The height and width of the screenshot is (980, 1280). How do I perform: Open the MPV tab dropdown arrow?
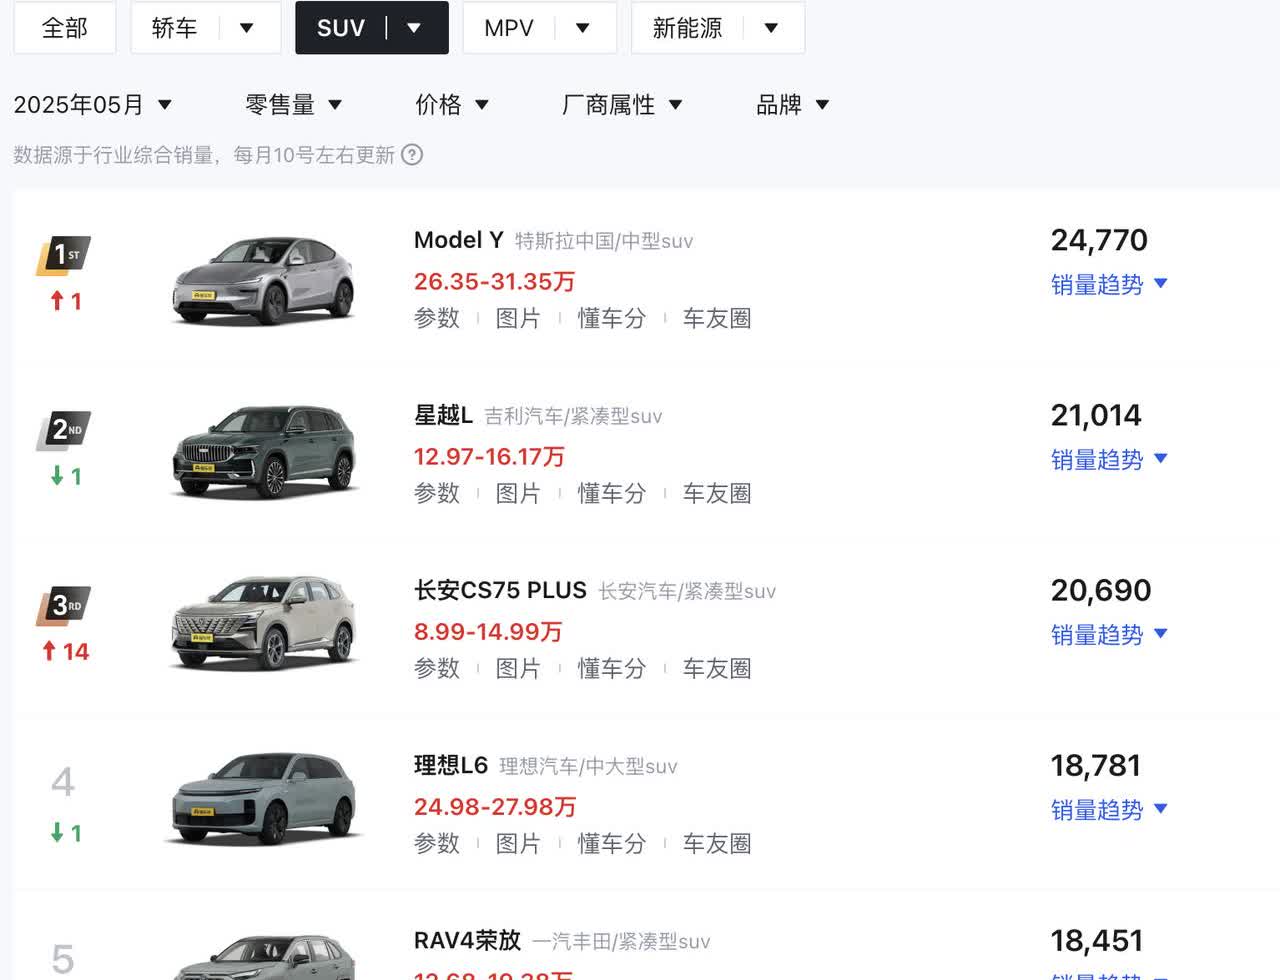coord(583,28)
